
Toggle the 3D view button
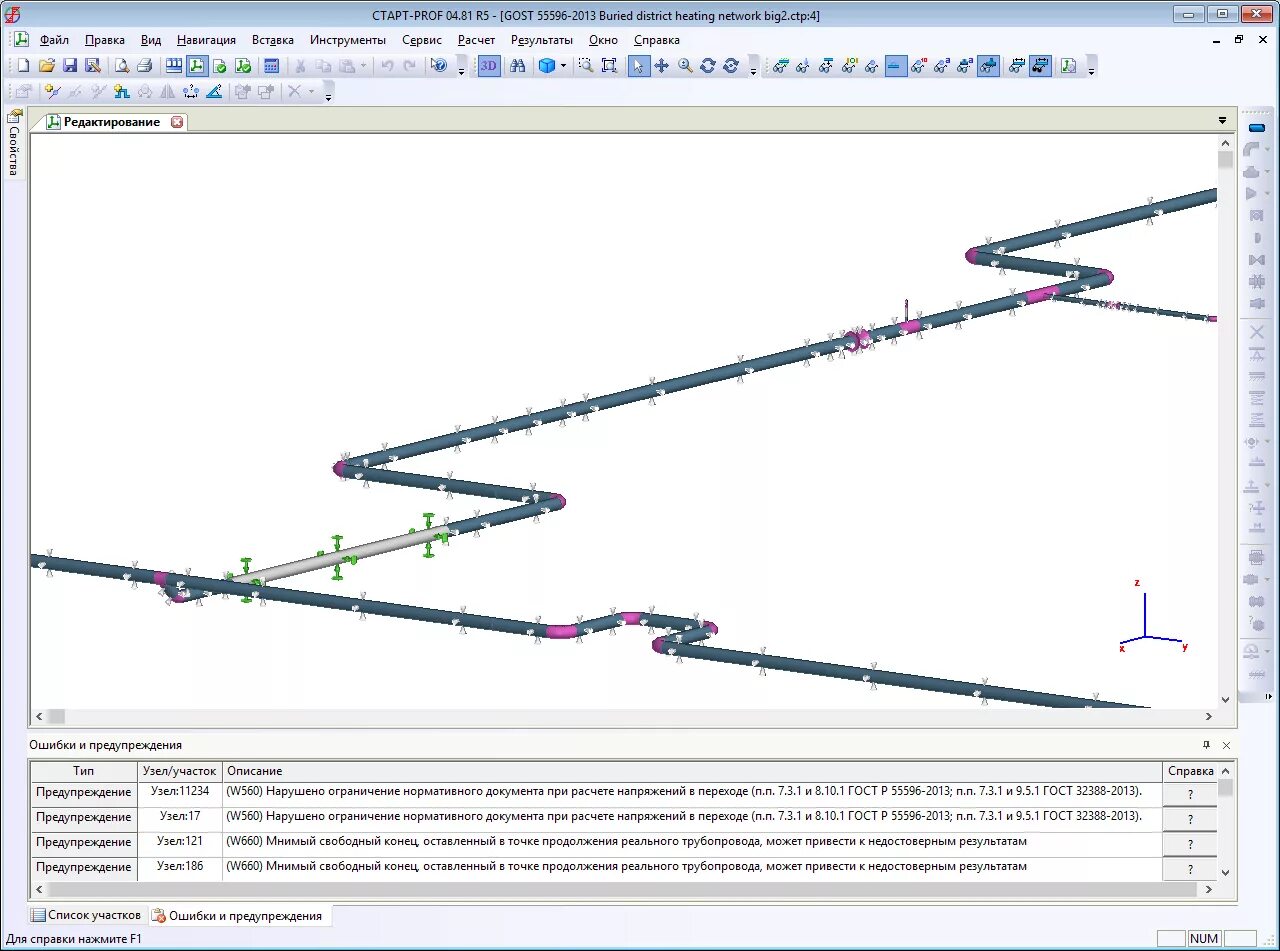point(489,66)
